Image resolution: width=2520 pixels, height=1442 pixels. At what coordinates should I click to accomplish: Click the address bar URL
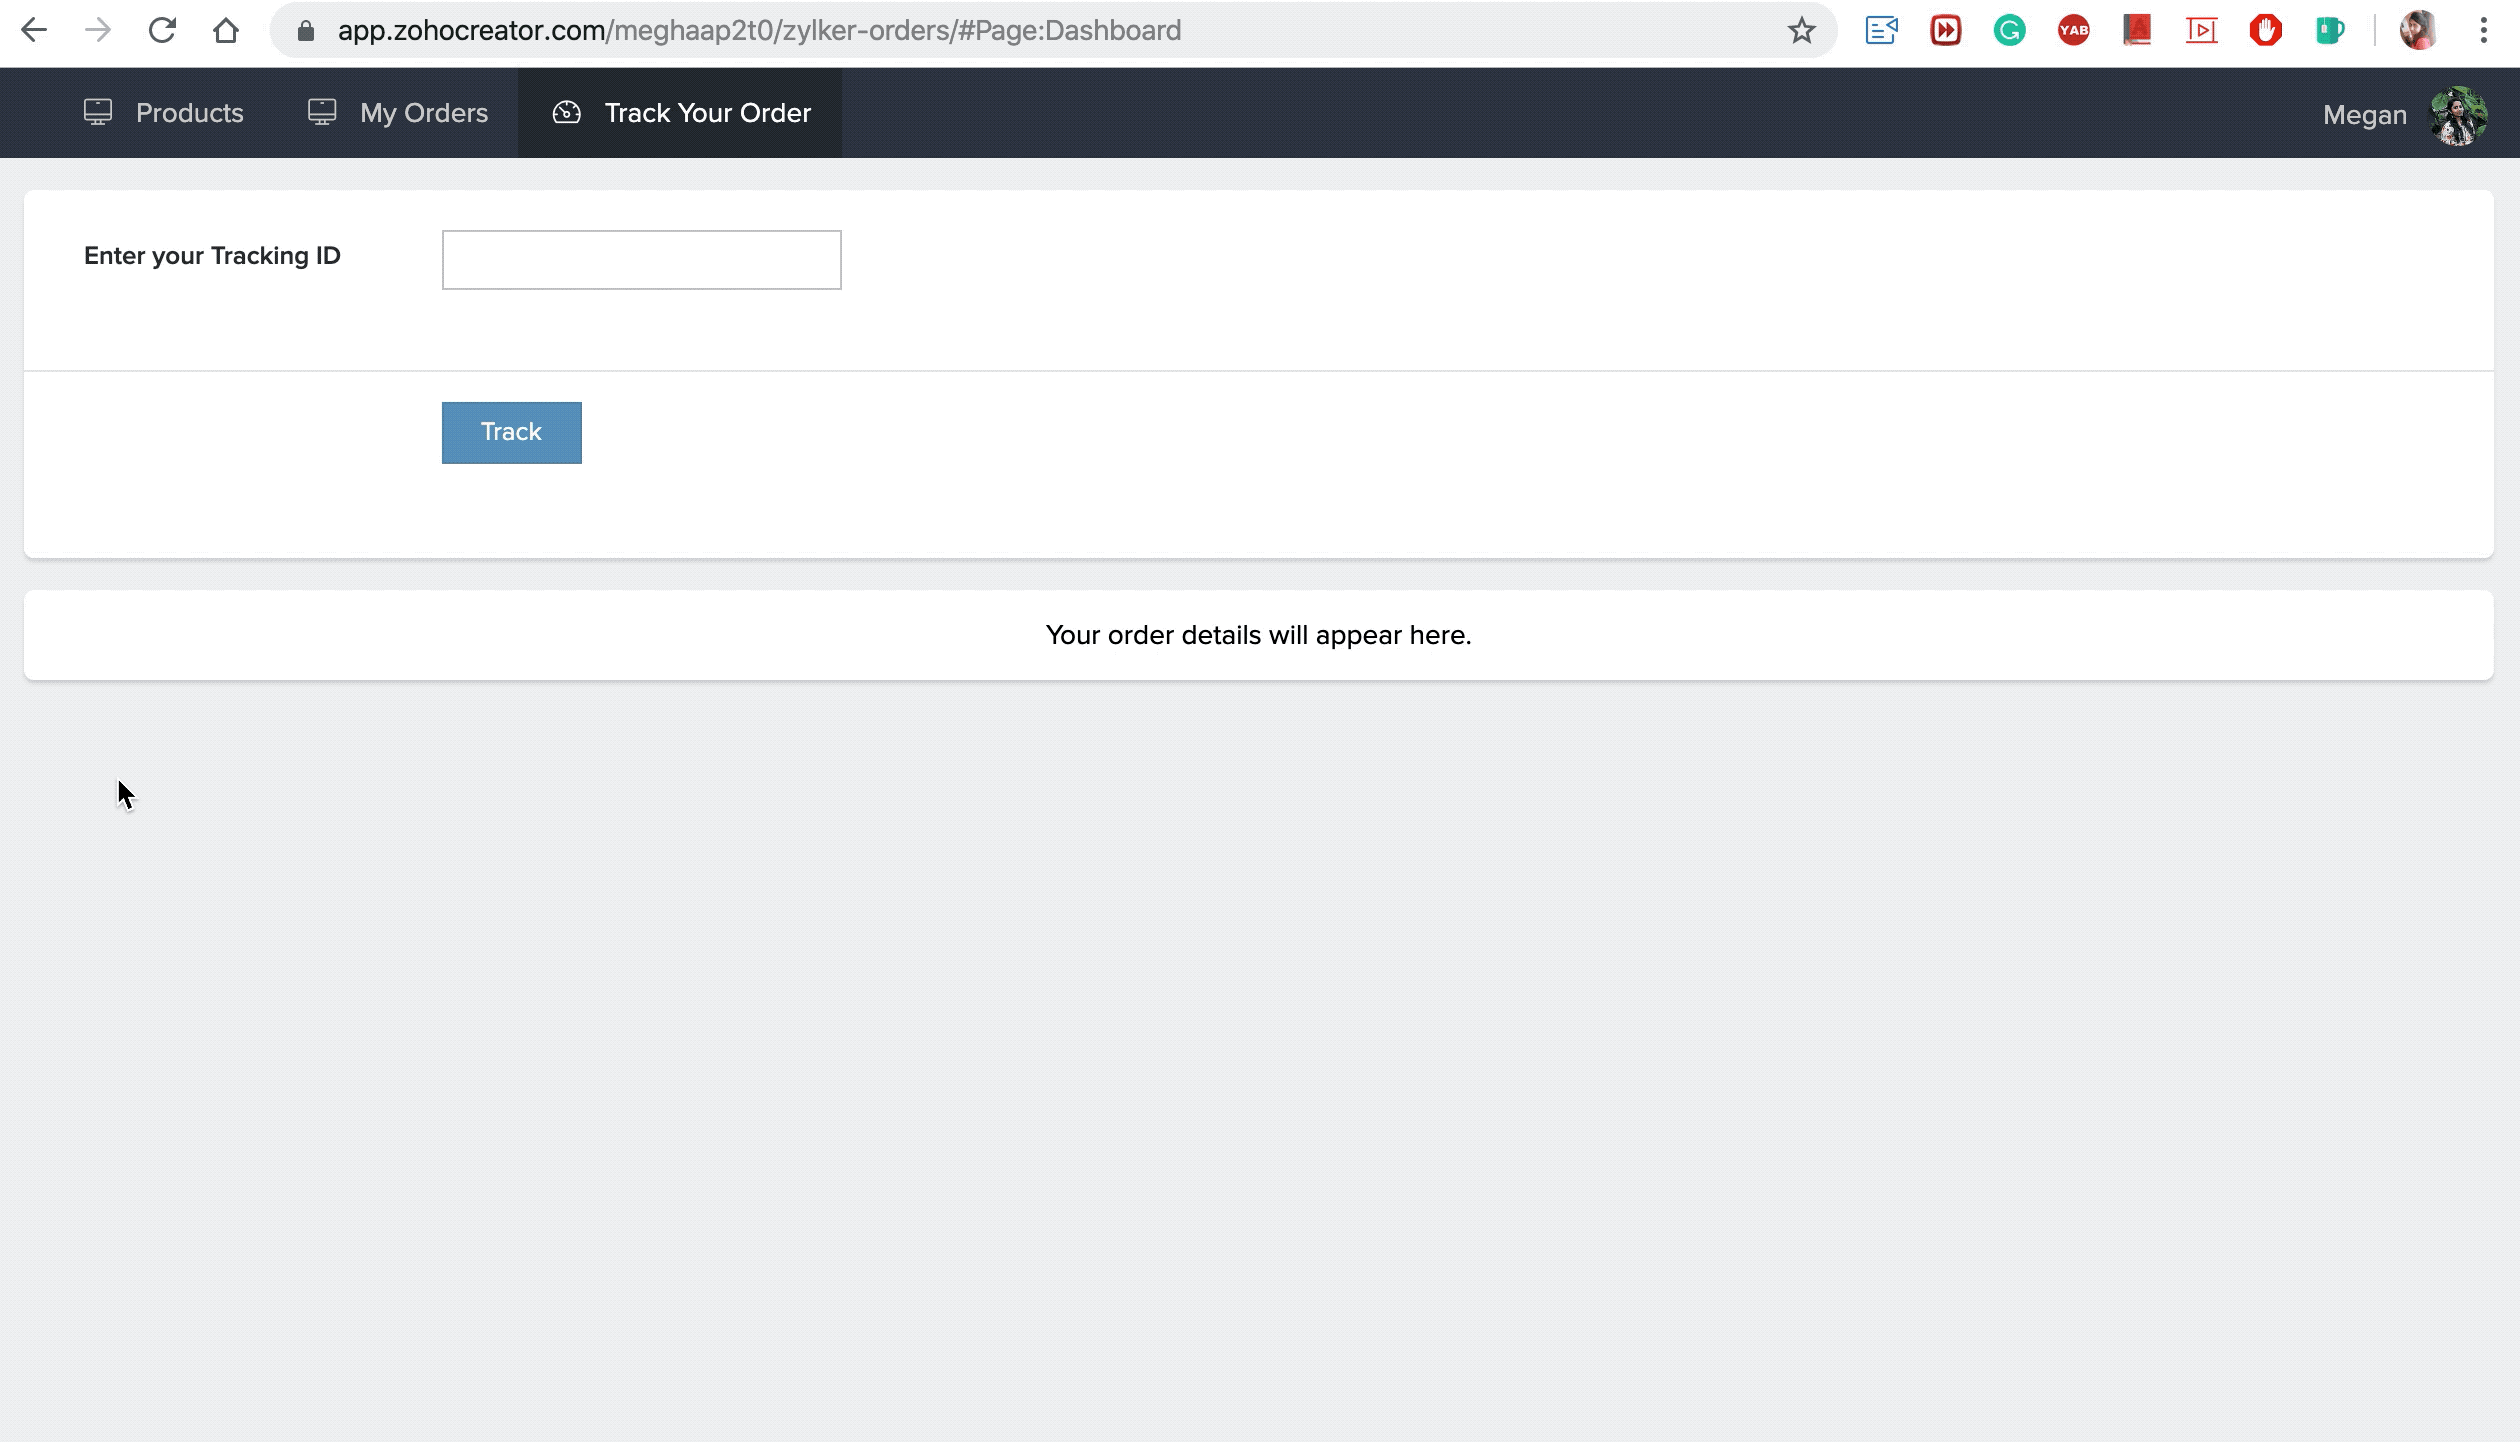758,30
